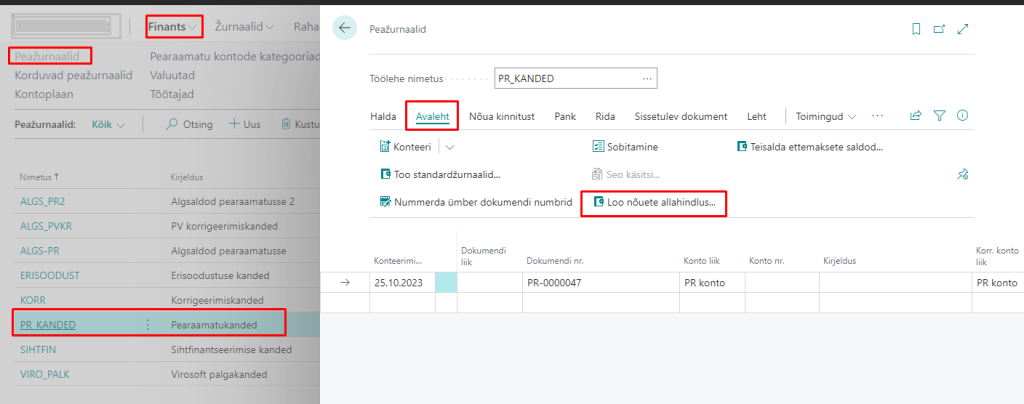The image size is (1024, 404).
Task: Open page in new window icon
Action: click(939, 29)
